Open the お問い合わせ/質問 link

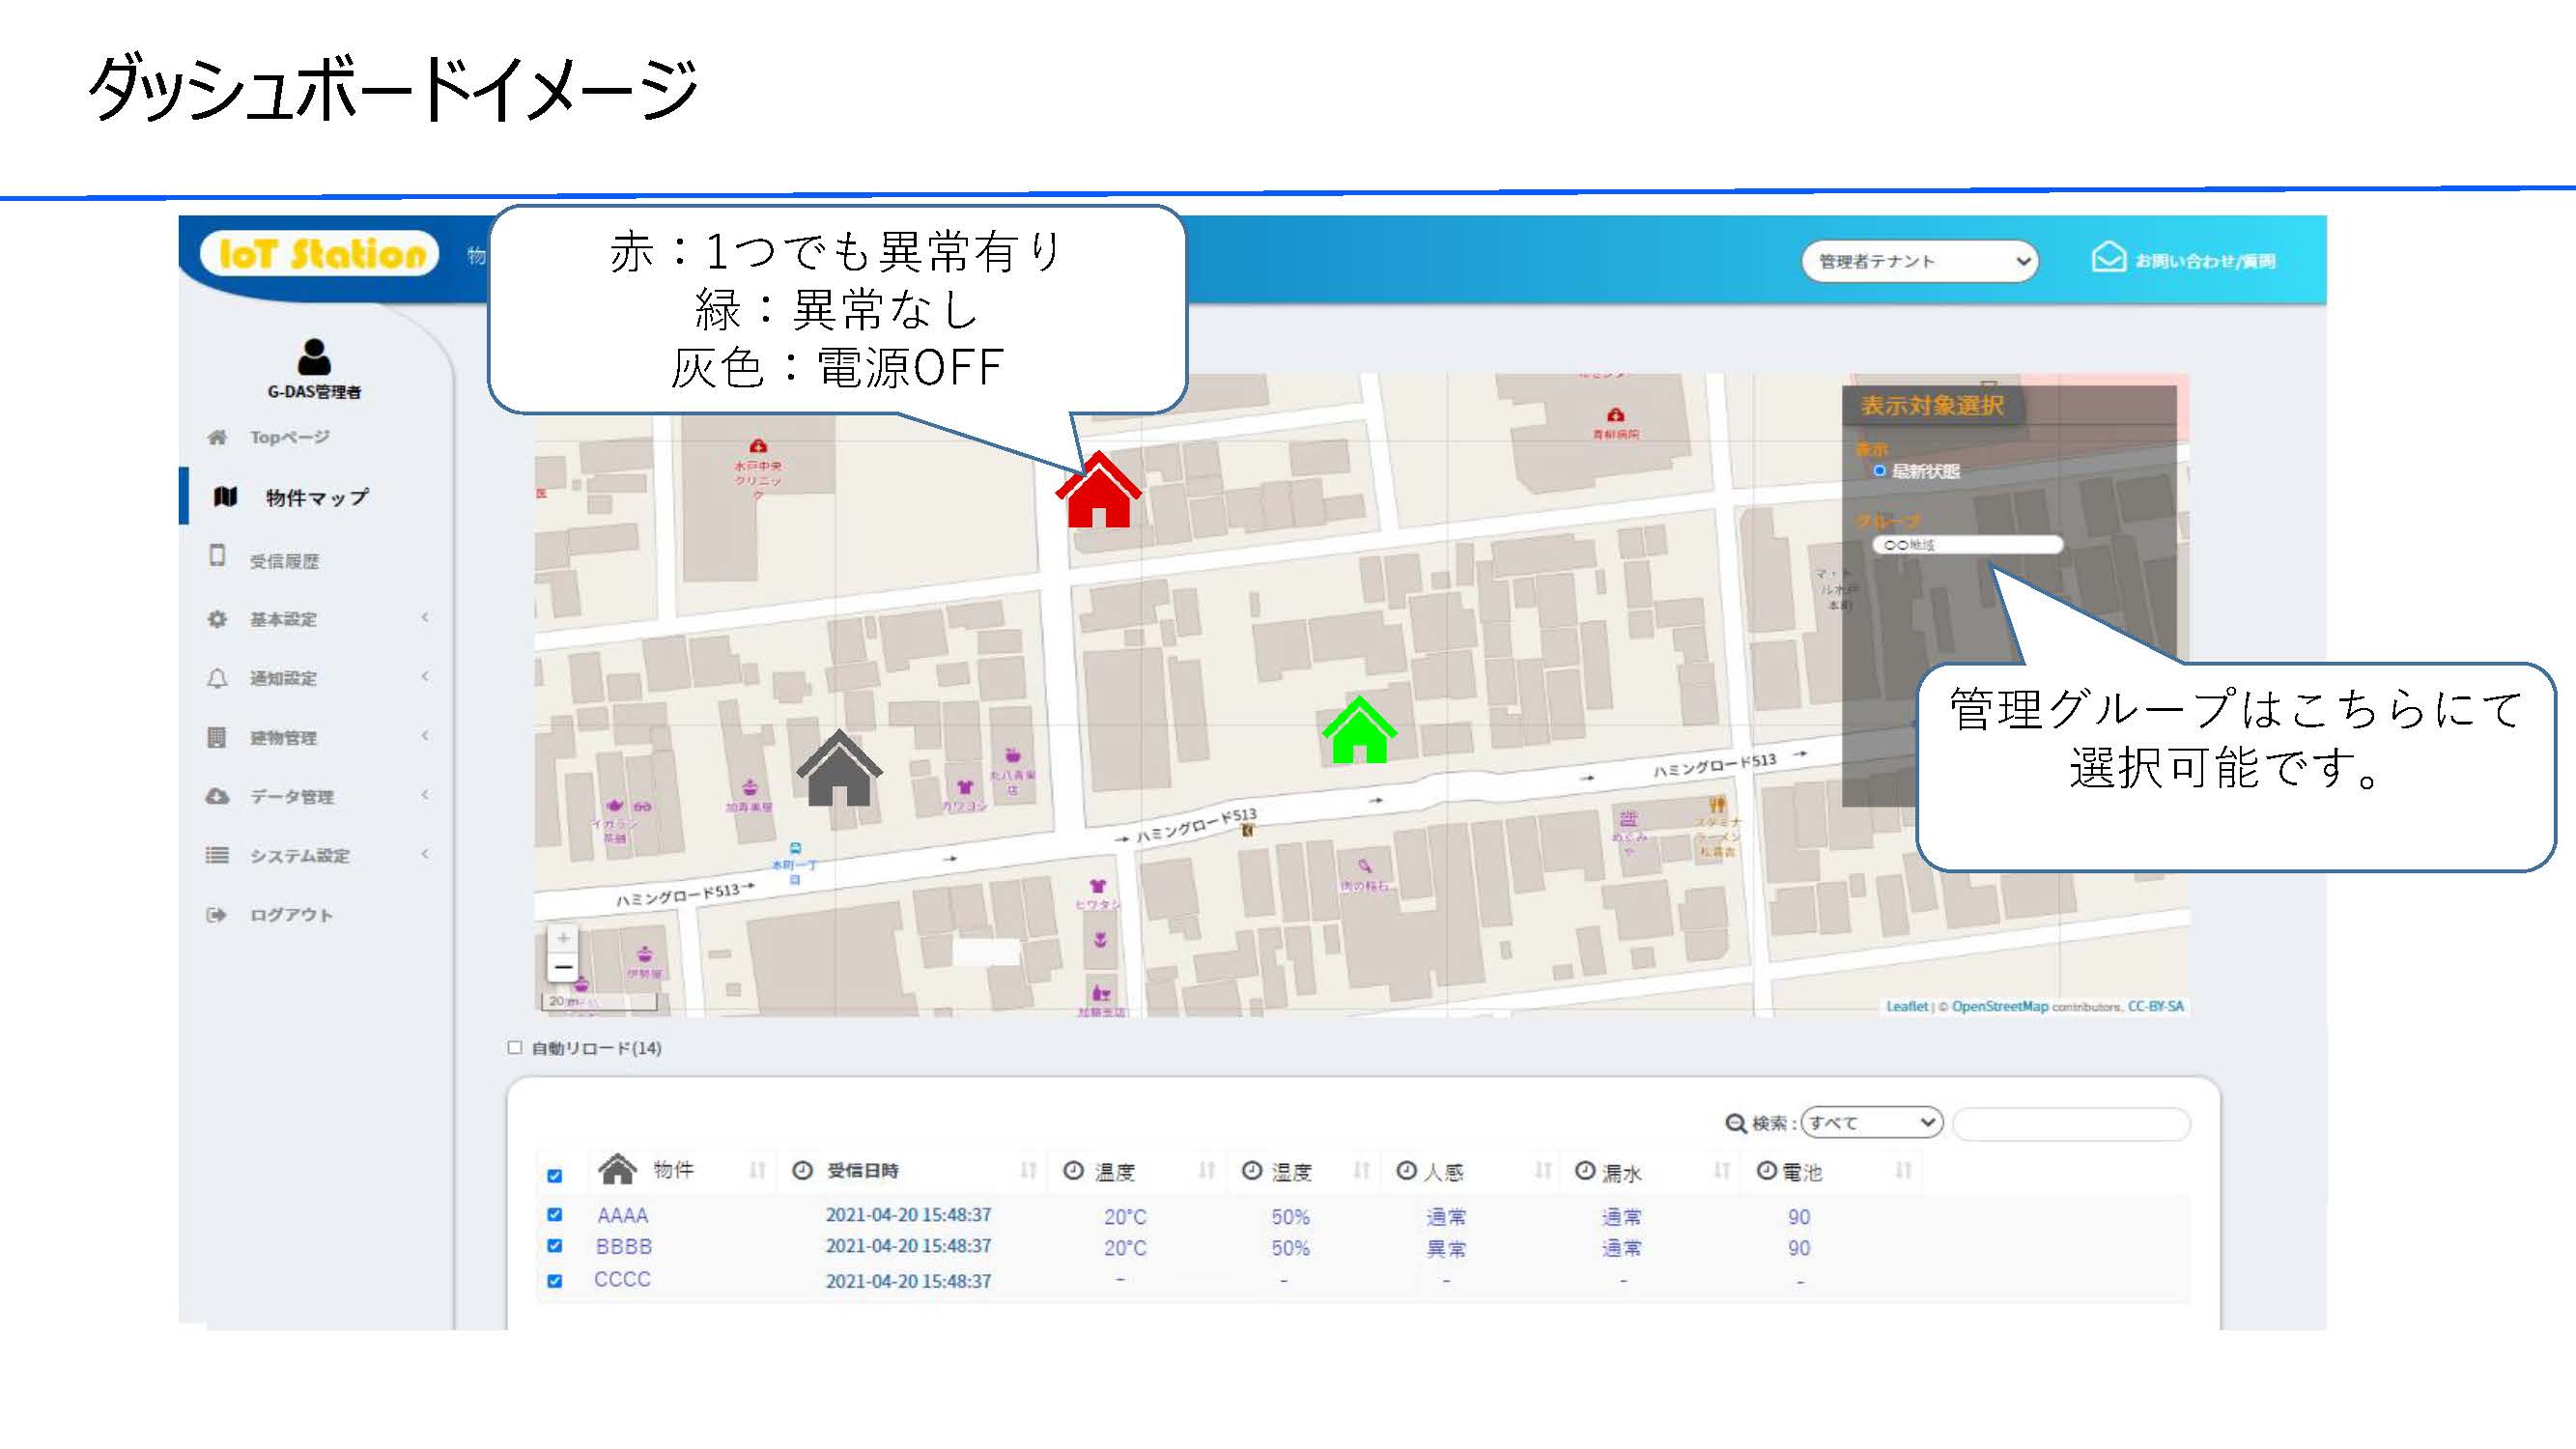[2205, 261]
